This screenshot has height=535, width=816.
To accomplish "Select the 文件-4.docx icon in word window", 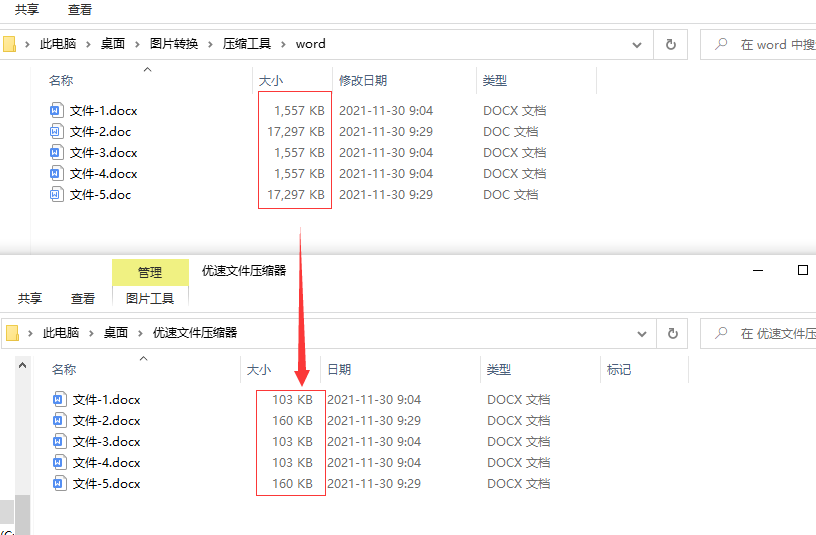I will (x=56, y=173).
